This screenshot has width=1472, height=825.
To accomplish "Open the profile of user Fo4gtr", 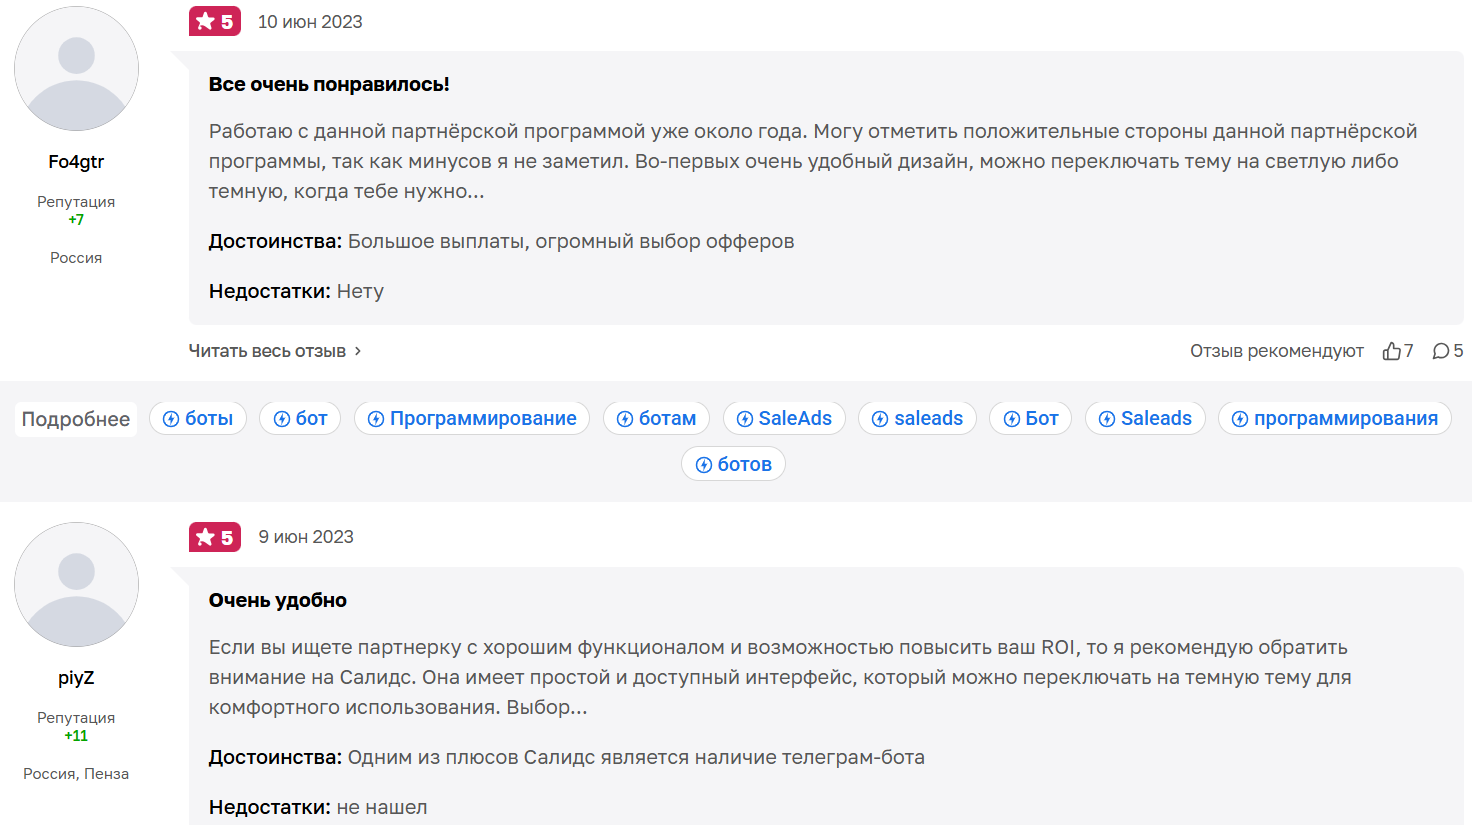I will pos(76,161).
